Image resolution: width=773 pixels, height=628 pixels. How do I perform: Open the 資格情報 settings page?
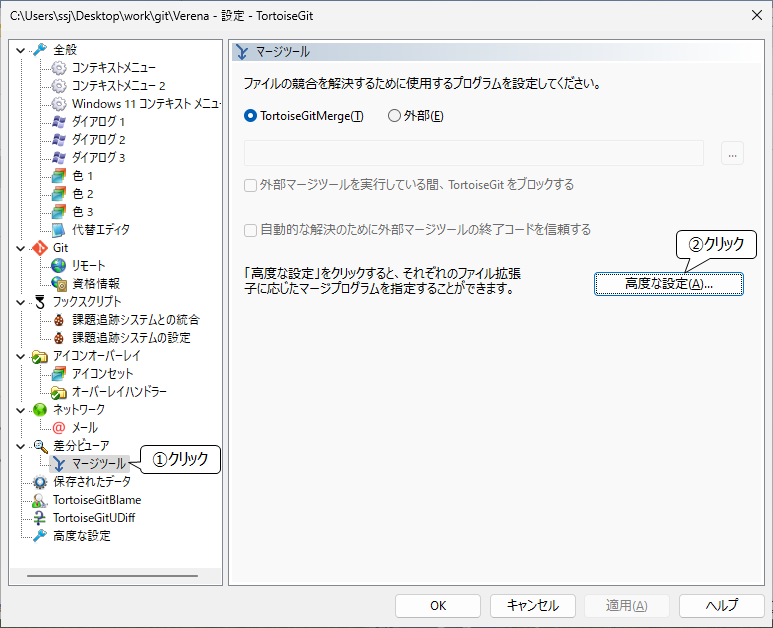(x=96, y=284)
